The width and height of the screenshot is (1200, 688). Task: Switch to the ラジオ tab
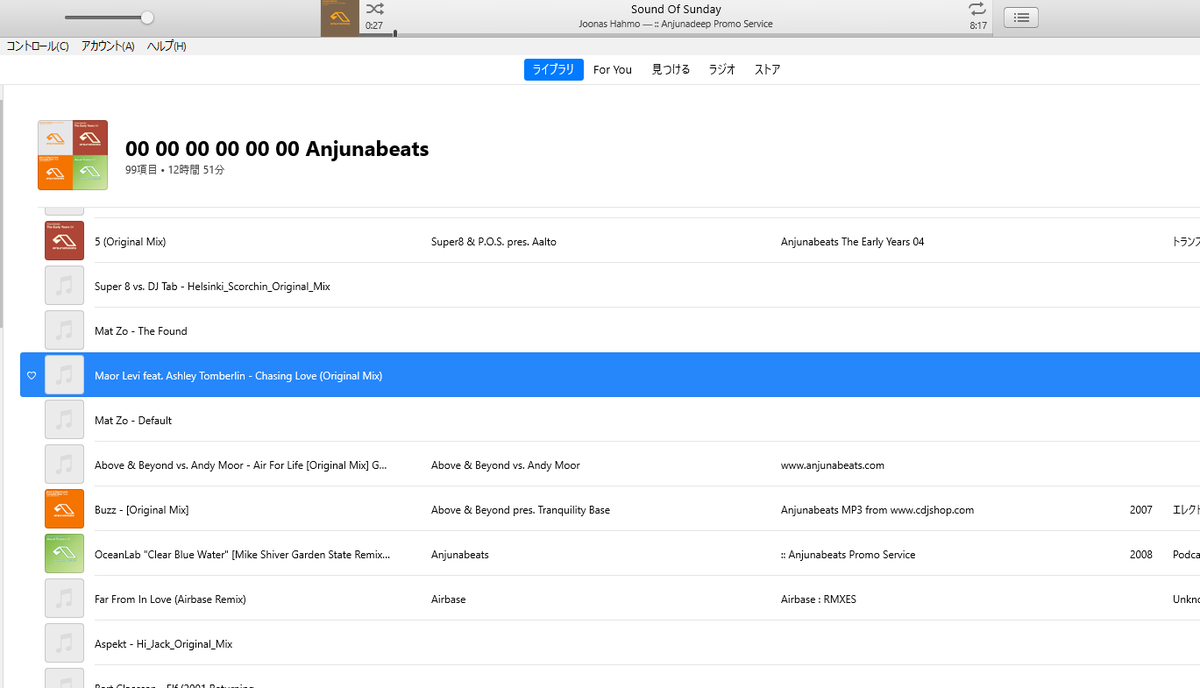(x=722, y=69)
